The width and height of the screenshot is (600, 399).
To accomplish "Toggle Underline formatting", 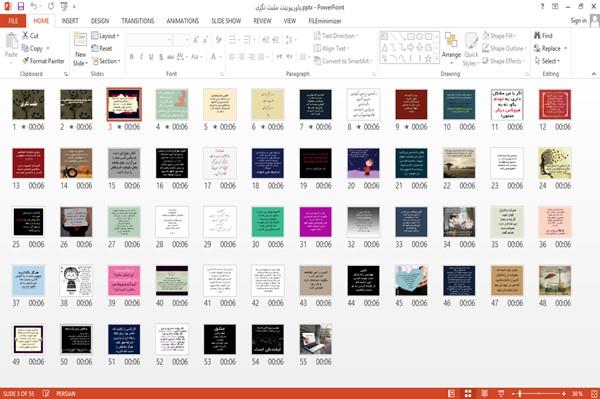I will coord(151,57).
